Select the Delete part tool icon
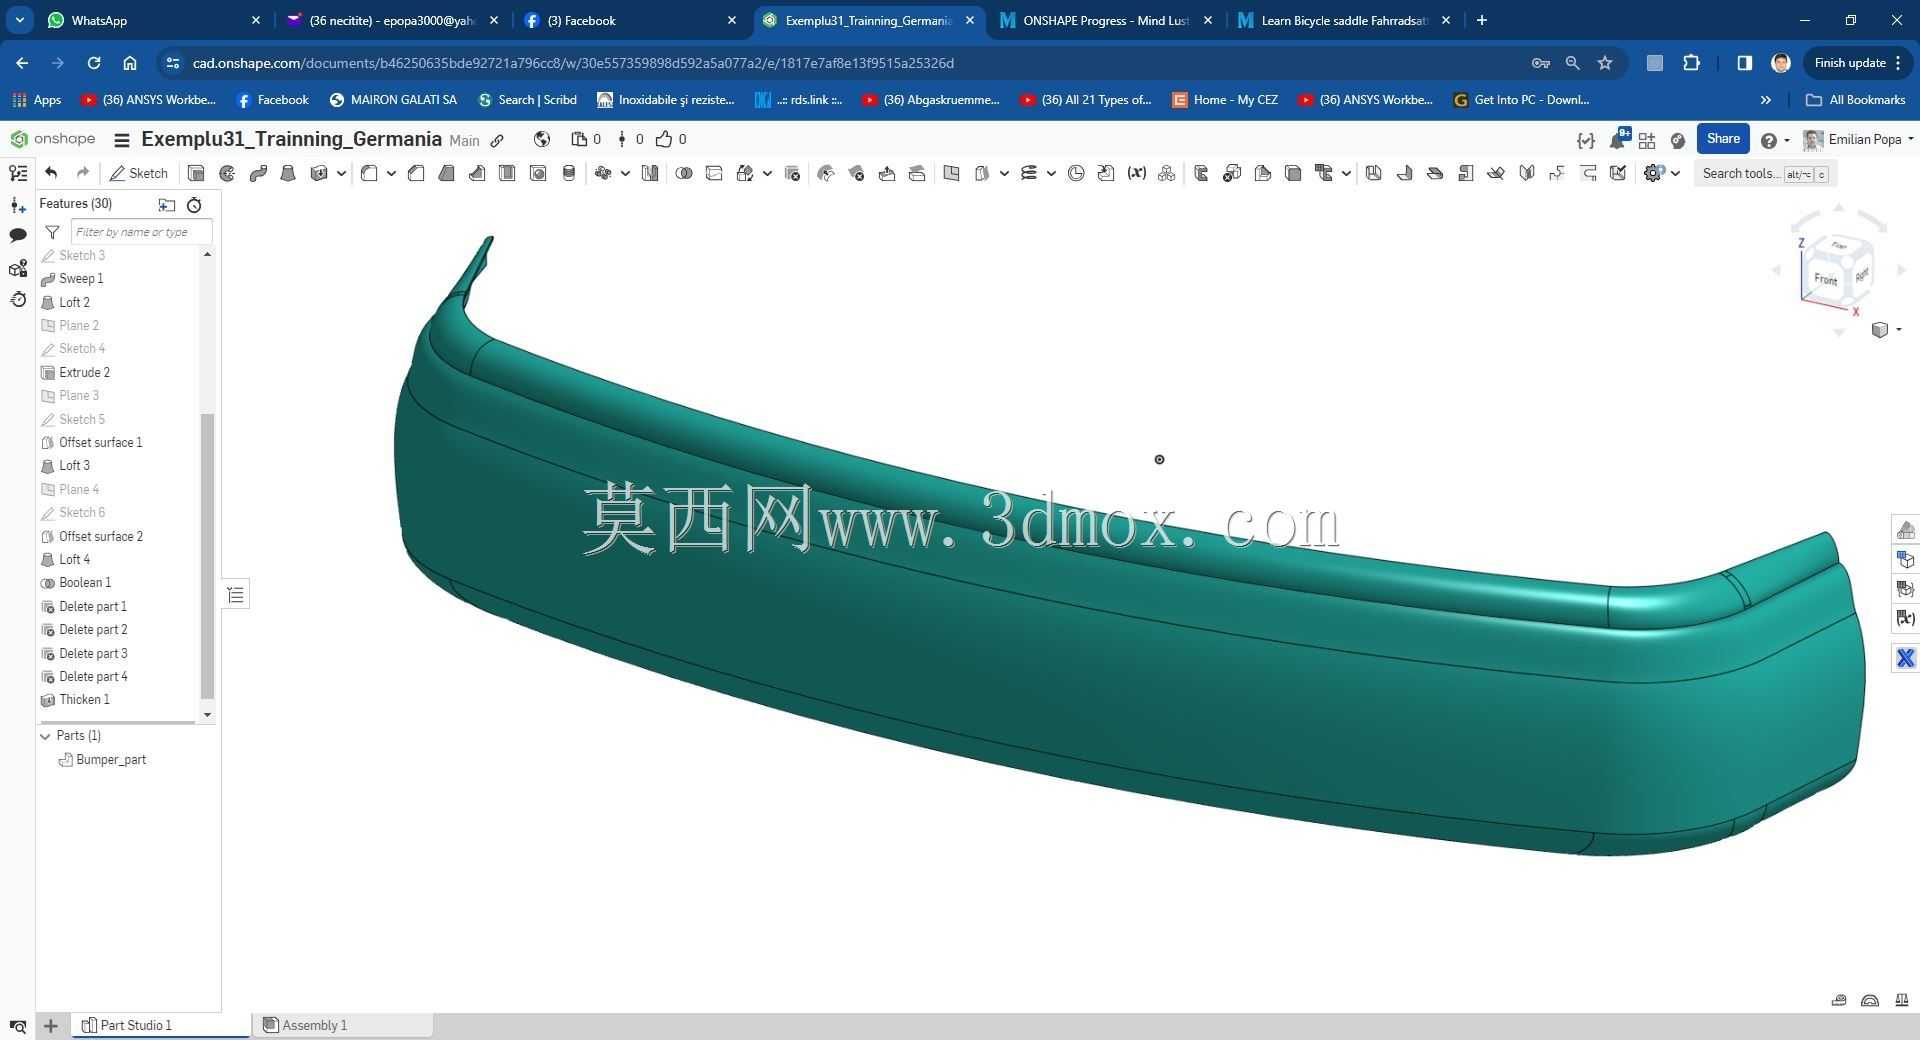1920x1040 pixels. tap(792, 173)
